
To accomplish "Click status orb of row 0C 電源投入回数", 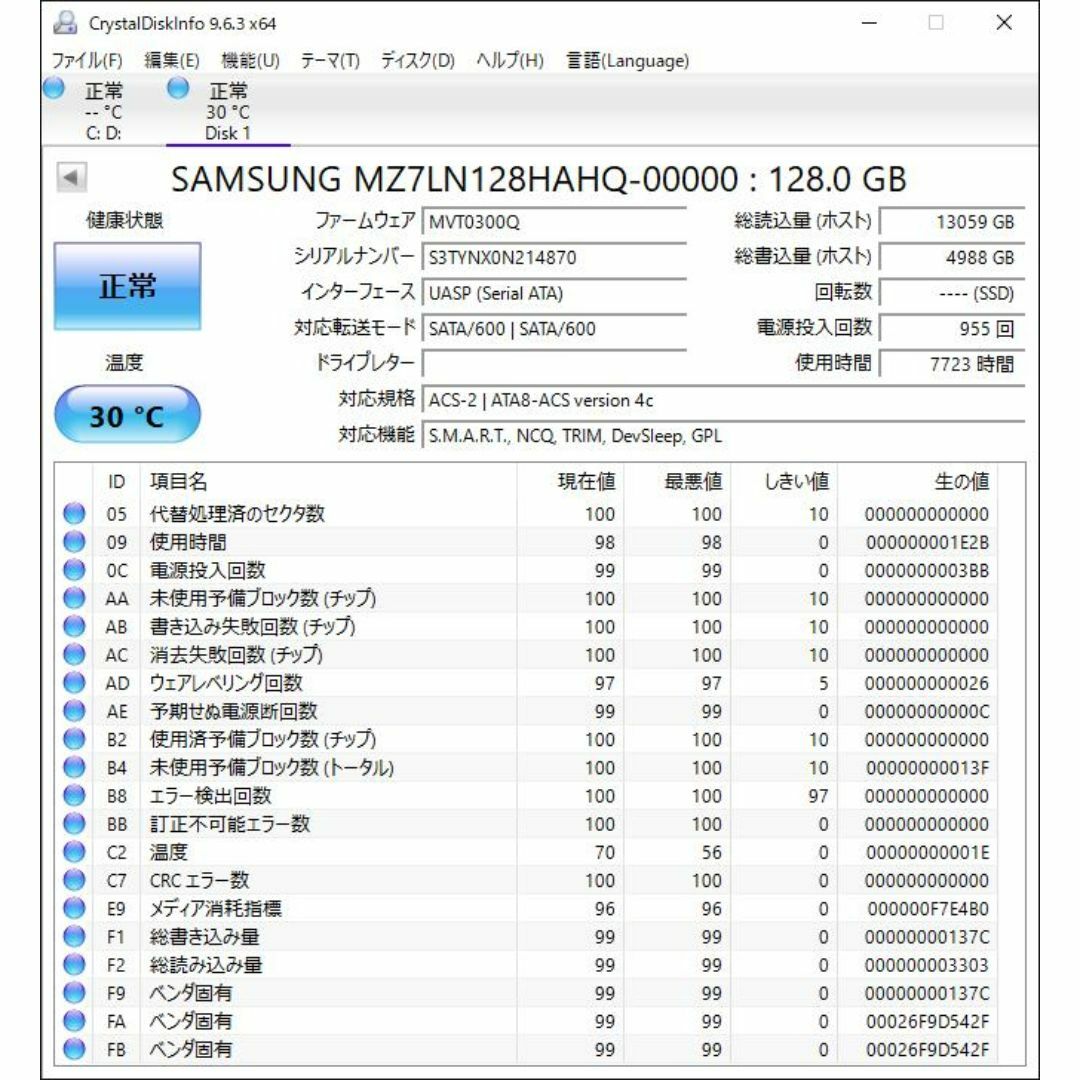I will (x=74, y=570).
